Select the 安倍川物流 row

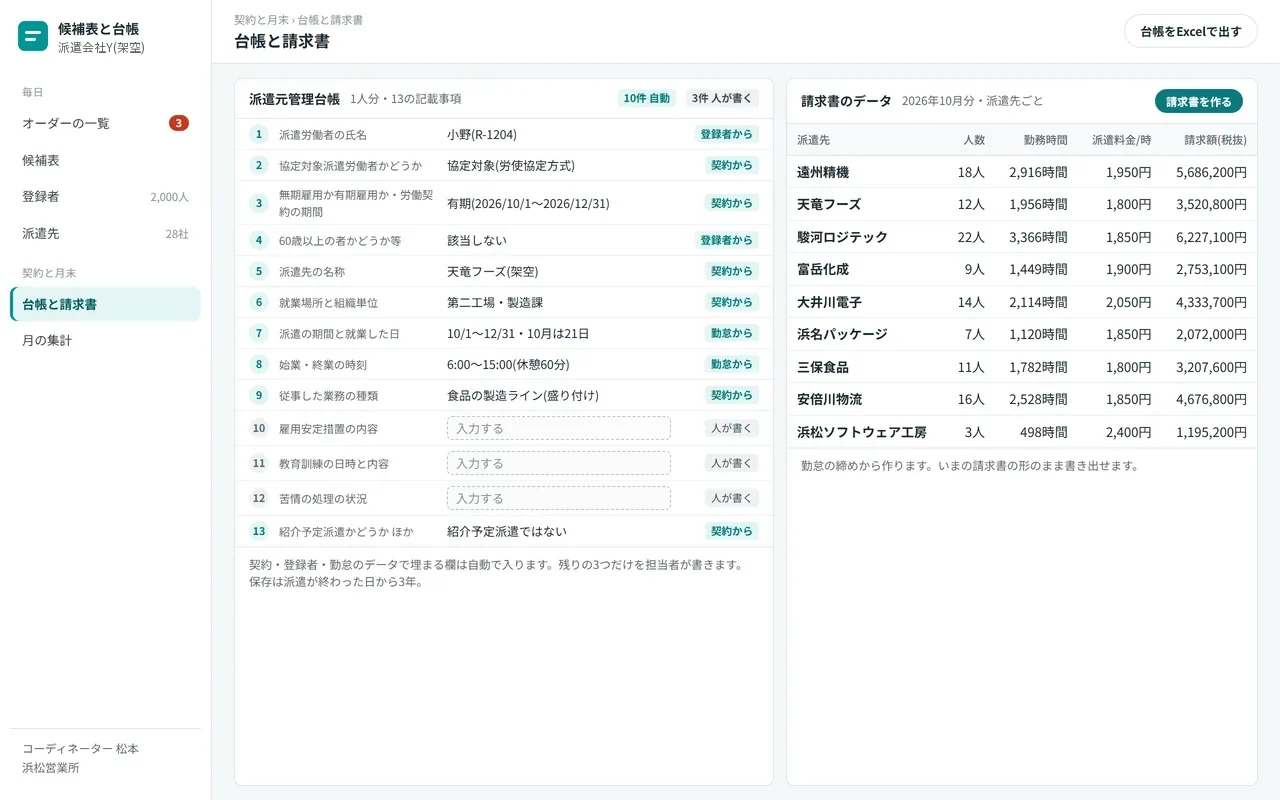(x=1022, y=399)
